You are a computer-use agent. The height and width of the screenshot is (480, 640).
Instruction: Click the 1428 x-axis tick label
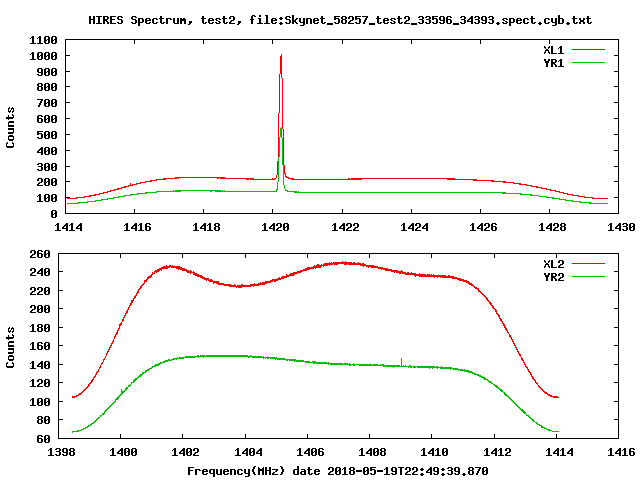pyautogui.click(x=552, y=227)
